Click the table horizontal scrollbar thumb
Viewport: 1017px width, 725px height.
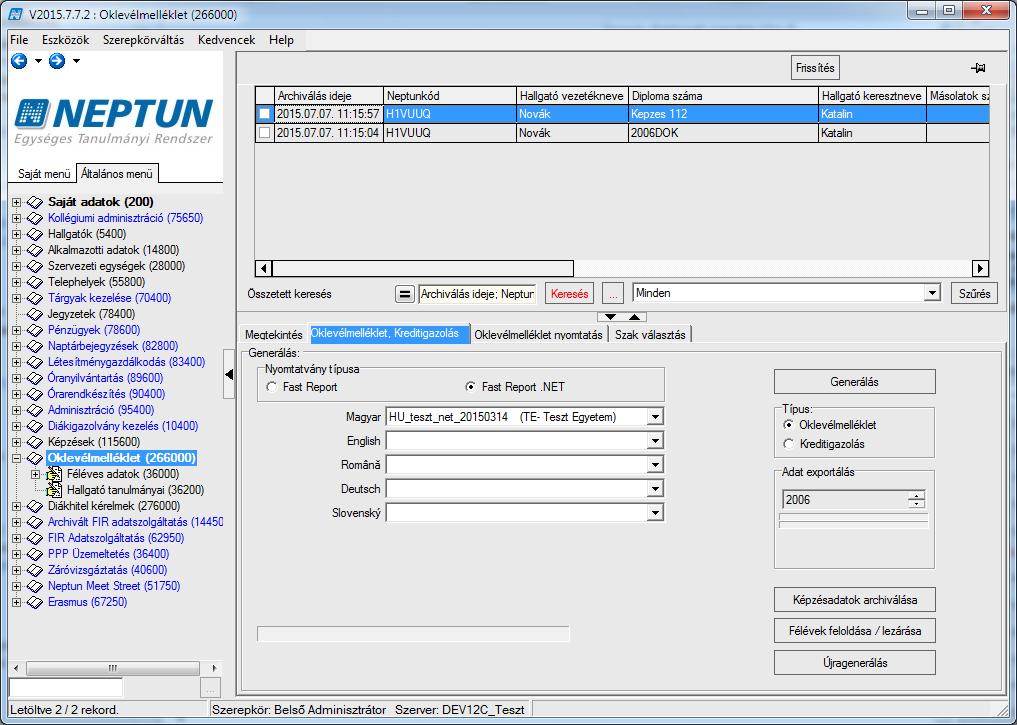pyautogui.click(x=423, y=268)
